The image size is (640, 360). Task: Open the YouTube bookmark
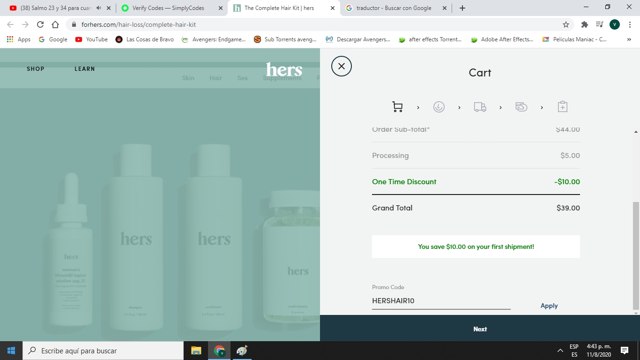pyautogui.click(x=91, y=39)
